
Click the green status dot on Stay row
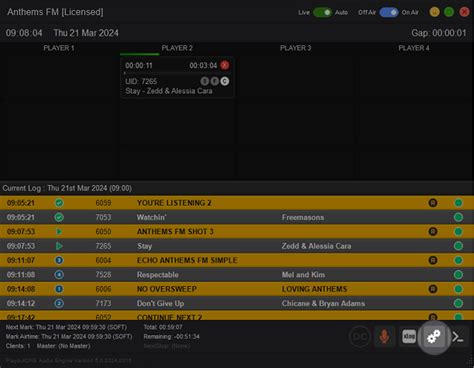458,246
